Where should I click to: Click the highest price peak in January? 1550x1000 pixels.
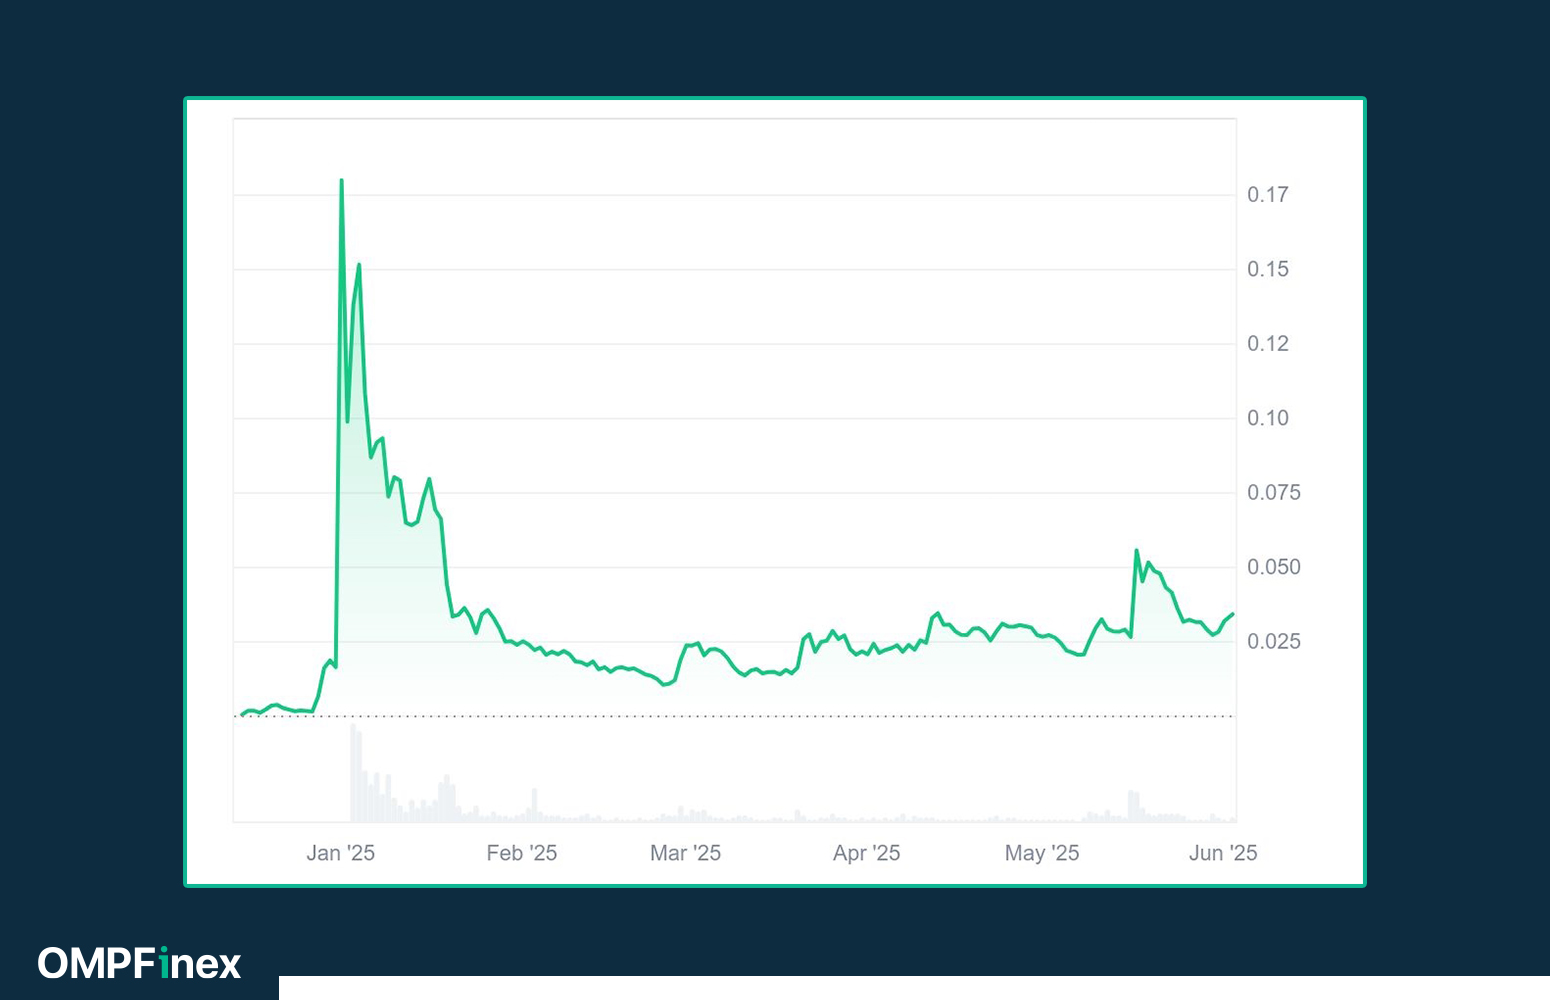pyautogui.click(x=341, y=181)
